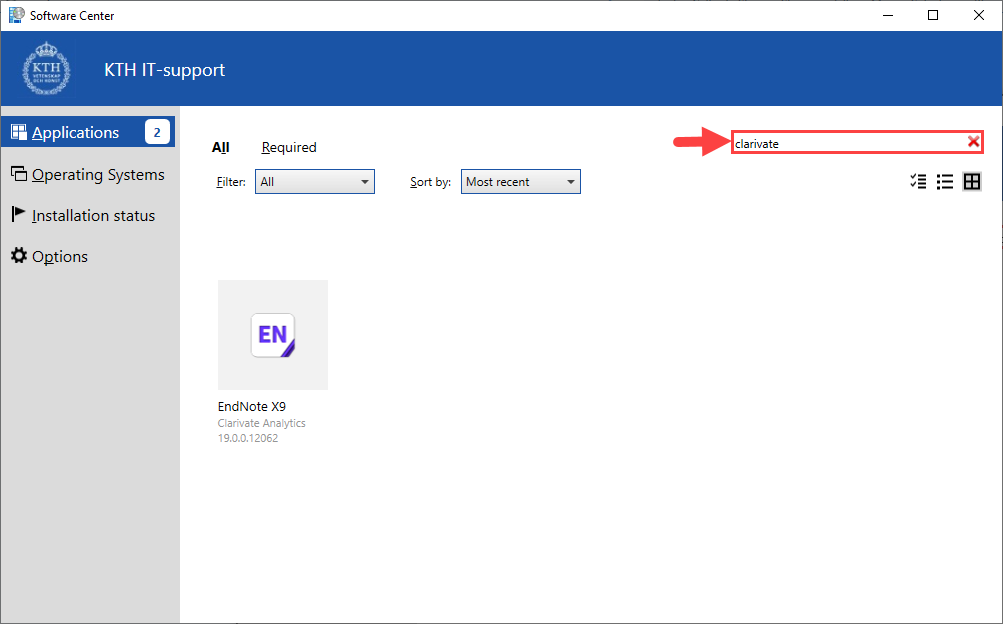
Task: Go to Installation status page
Action: (93, 216)
